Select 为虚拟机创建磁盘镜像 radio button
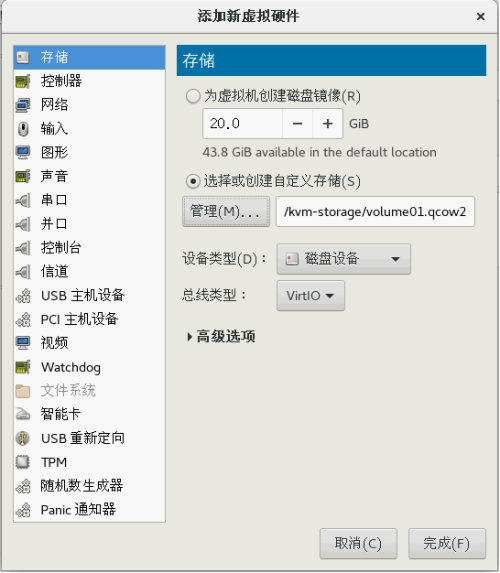Viewport: 500px width, 573px height. [193, 96]
